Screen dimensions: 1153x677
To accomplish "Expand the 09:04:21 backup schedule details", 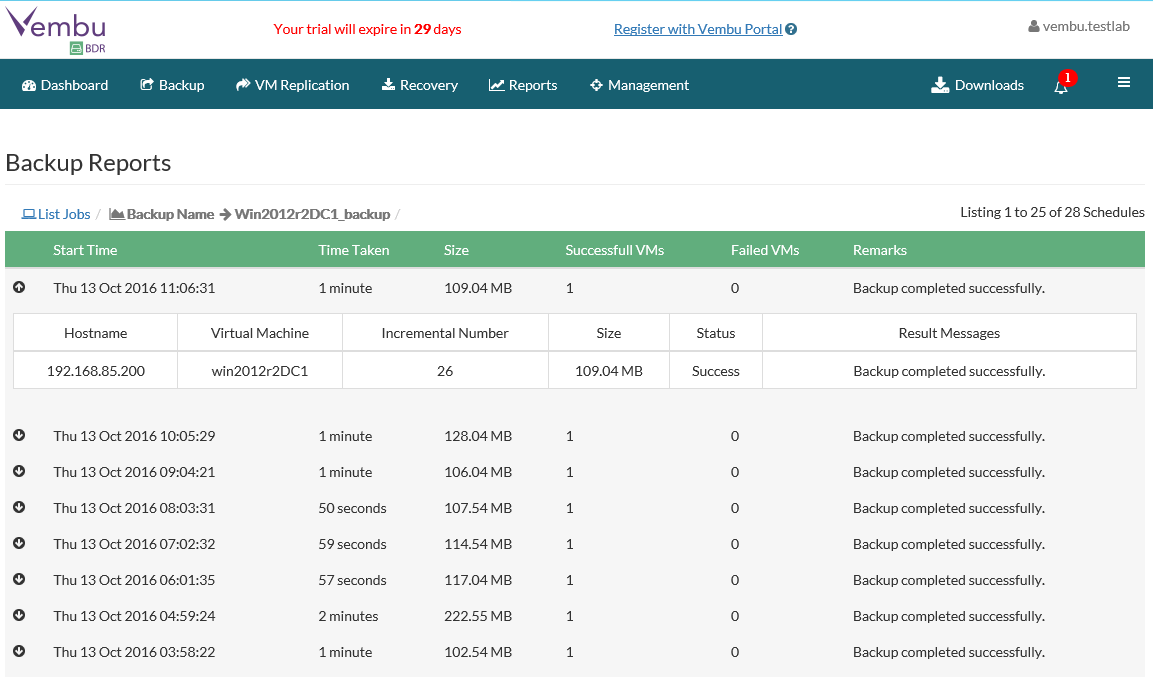I will pos(19,472).
